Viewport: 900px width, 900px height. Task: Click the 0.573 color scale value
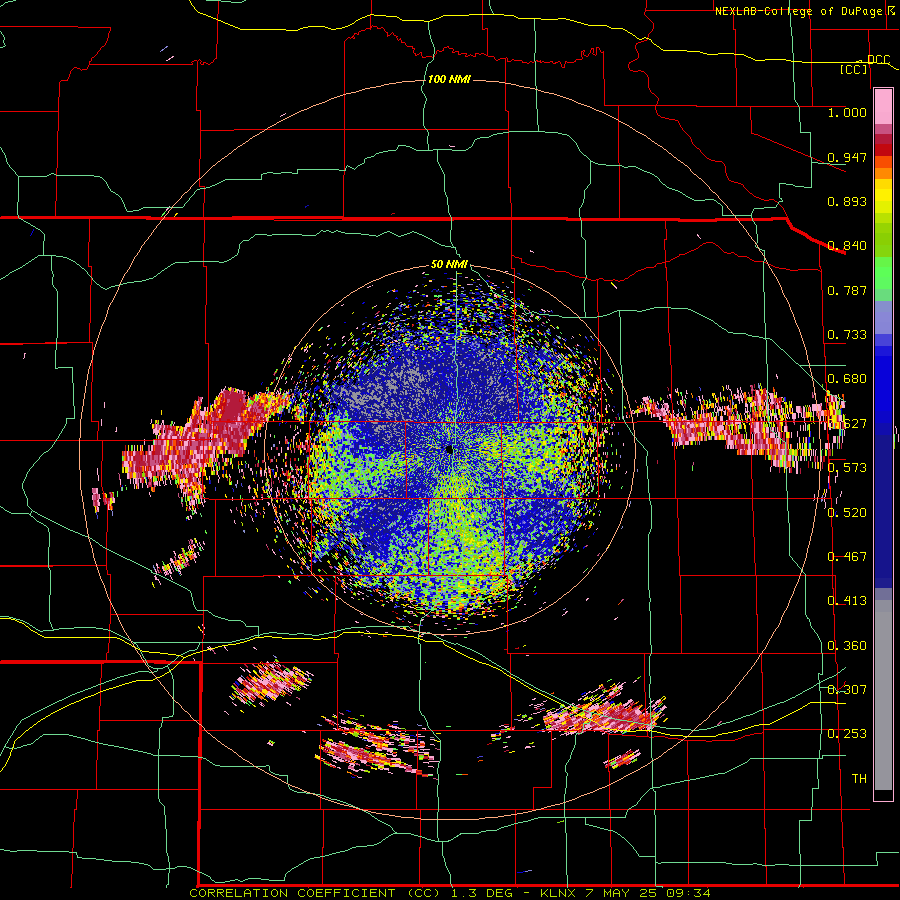(x=847, y=468)
